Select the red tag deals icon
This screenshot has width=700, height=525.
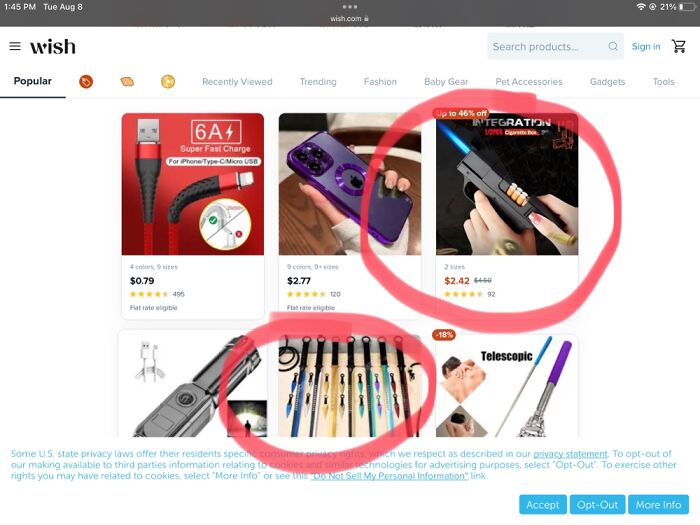click(86, 82)
